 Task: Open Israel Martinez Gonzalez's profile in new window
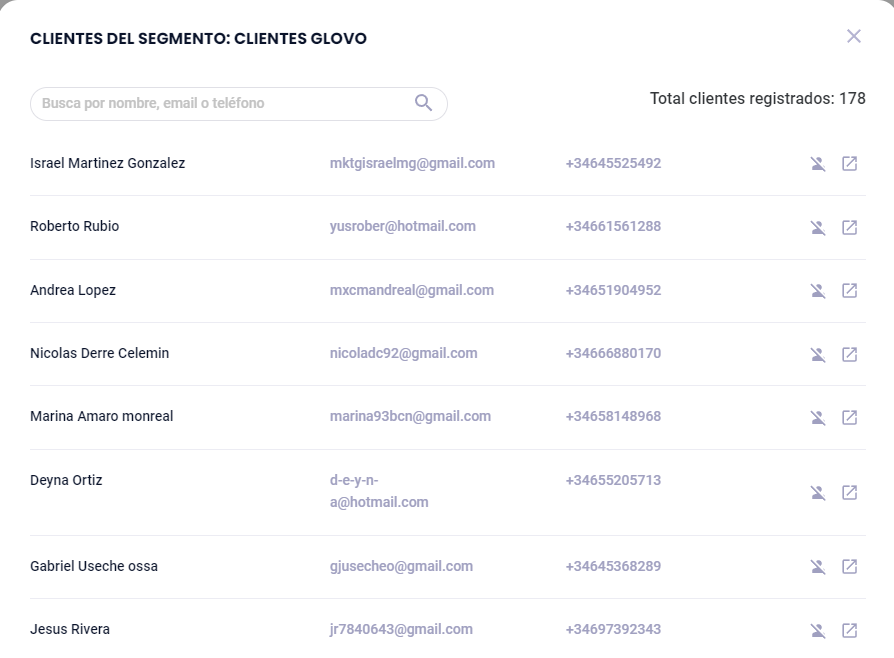pyautogui.click(x=849, y=164)
